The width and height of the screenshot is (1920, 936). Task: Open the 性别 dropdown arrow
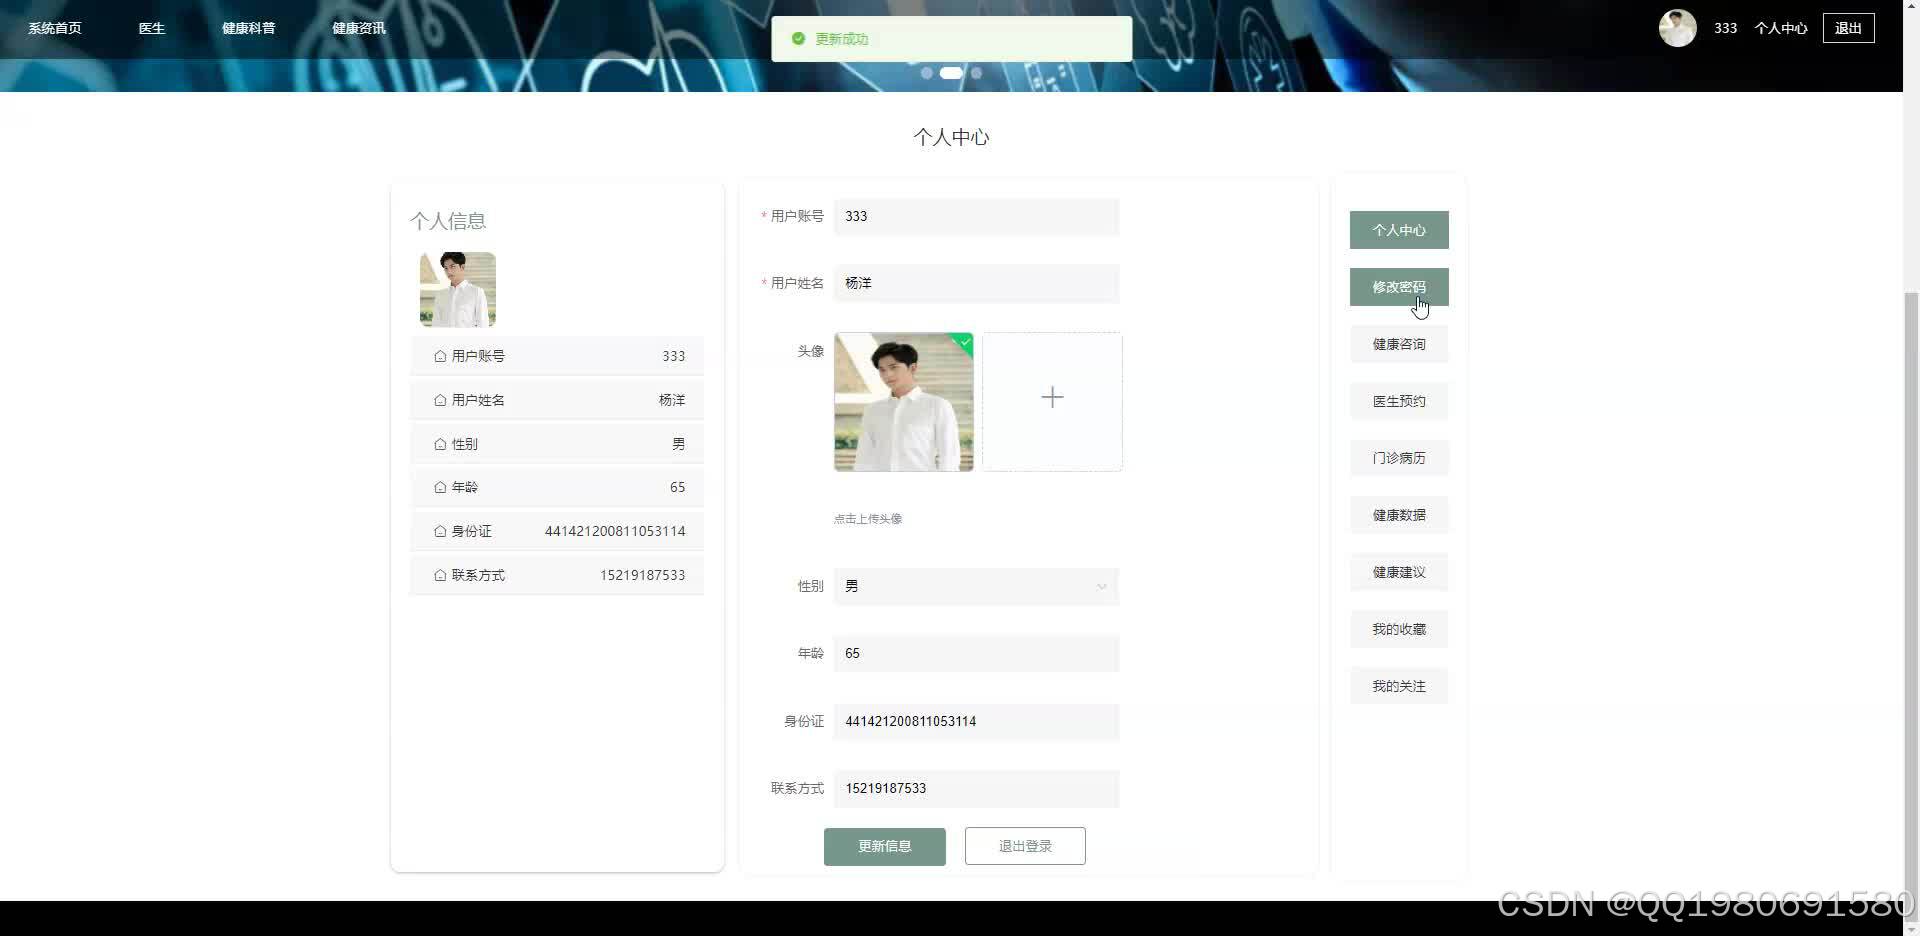tap(1101, 587)
